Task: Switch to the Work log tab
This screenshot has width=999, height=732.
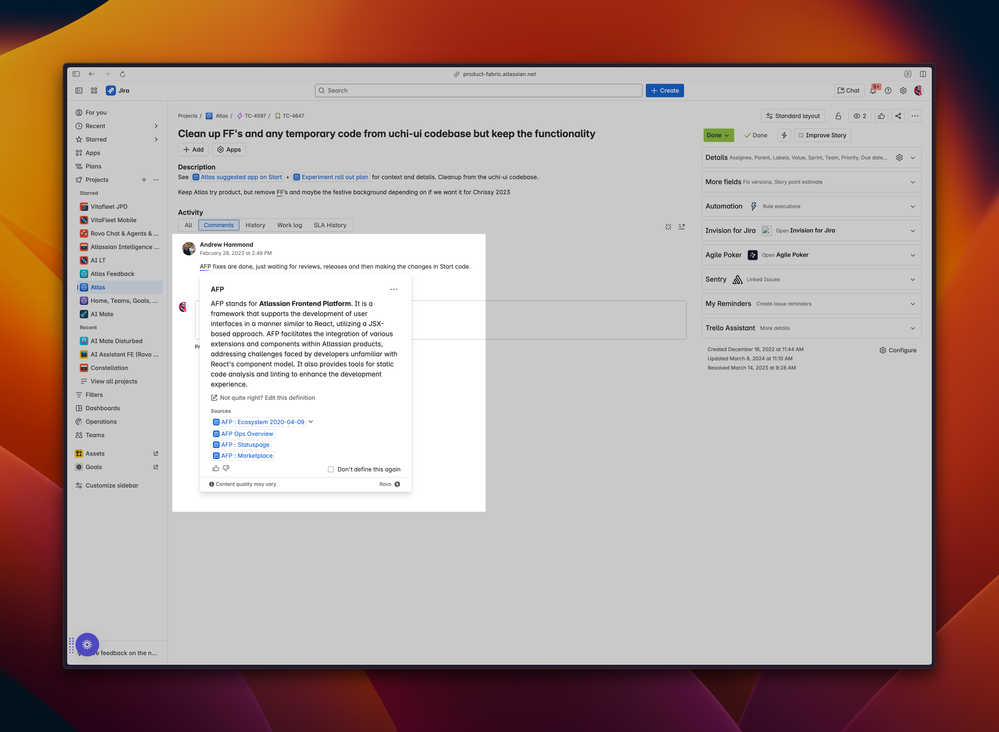Action: 289,225
